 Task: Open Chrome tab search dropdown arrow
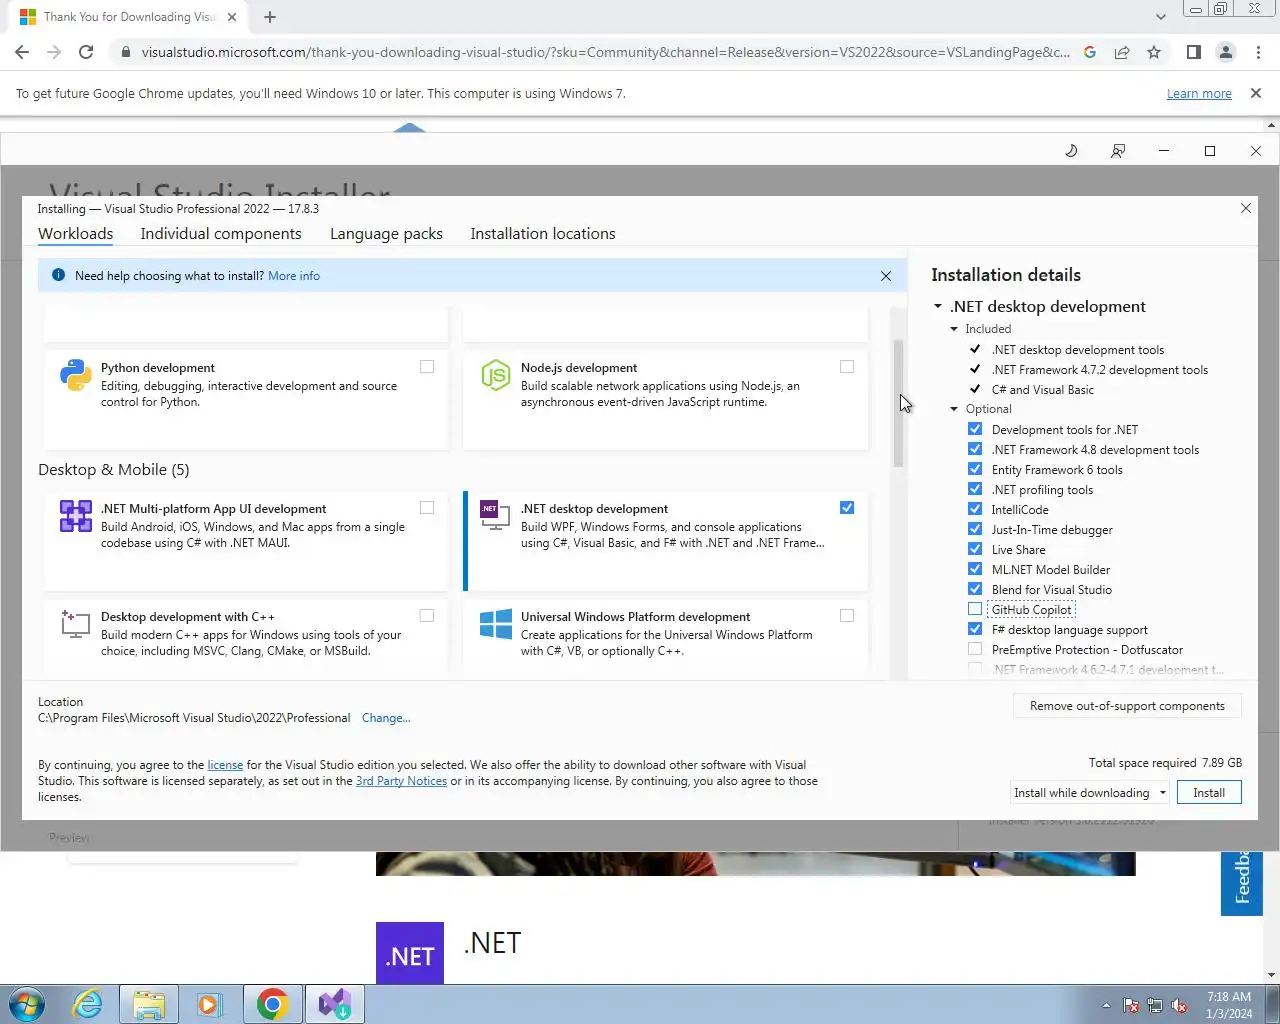click(x=1160, y=17)
